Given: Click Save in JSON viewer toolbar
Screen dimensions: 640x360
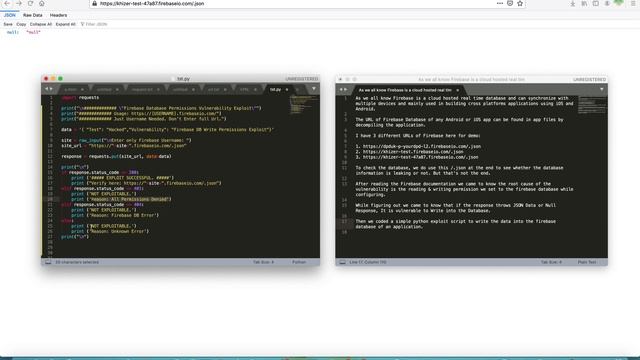Looking at the screenshot, I should pos(8,24).
